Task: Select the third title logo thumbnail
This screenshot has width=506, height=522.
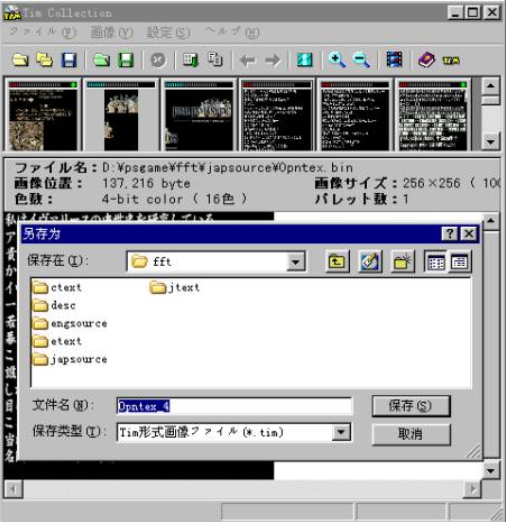Action: (199, 115)
